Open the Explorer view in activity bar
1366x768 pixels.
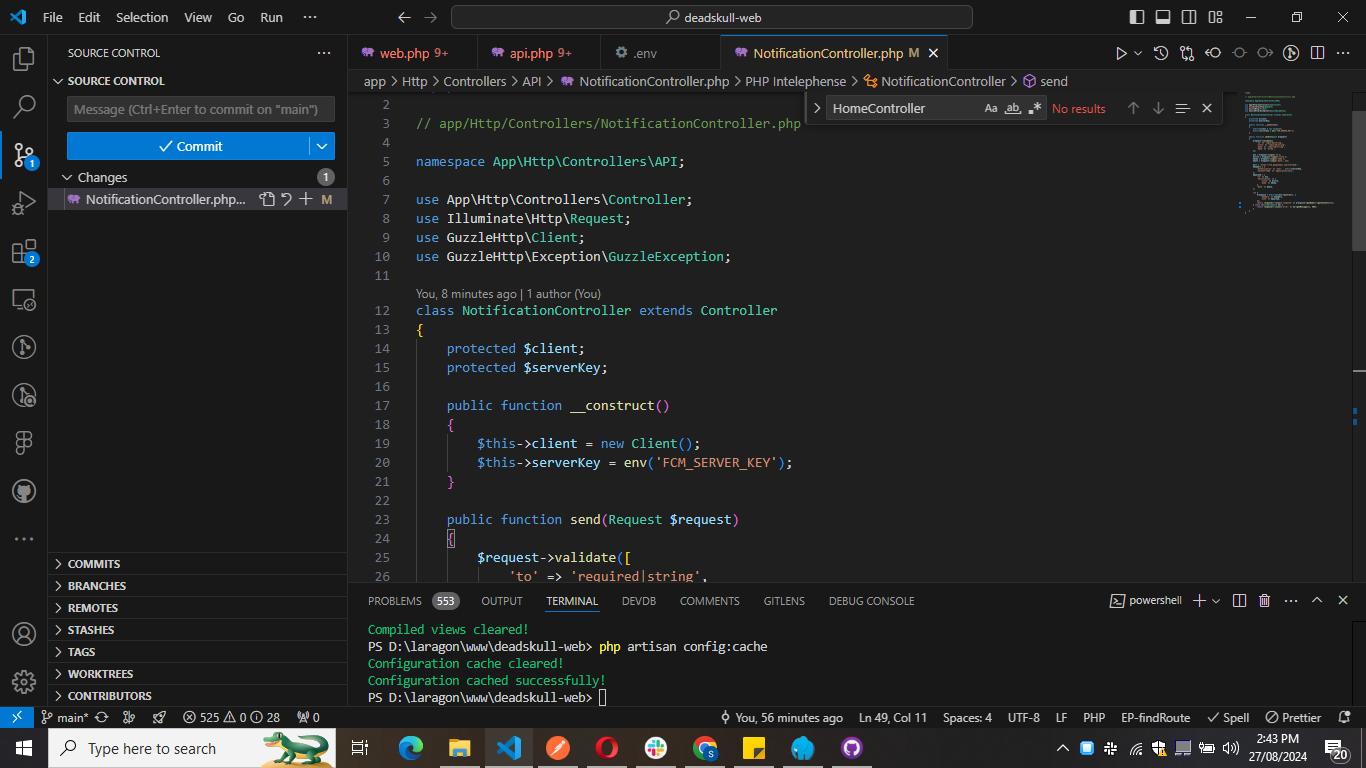coord(24,59)
